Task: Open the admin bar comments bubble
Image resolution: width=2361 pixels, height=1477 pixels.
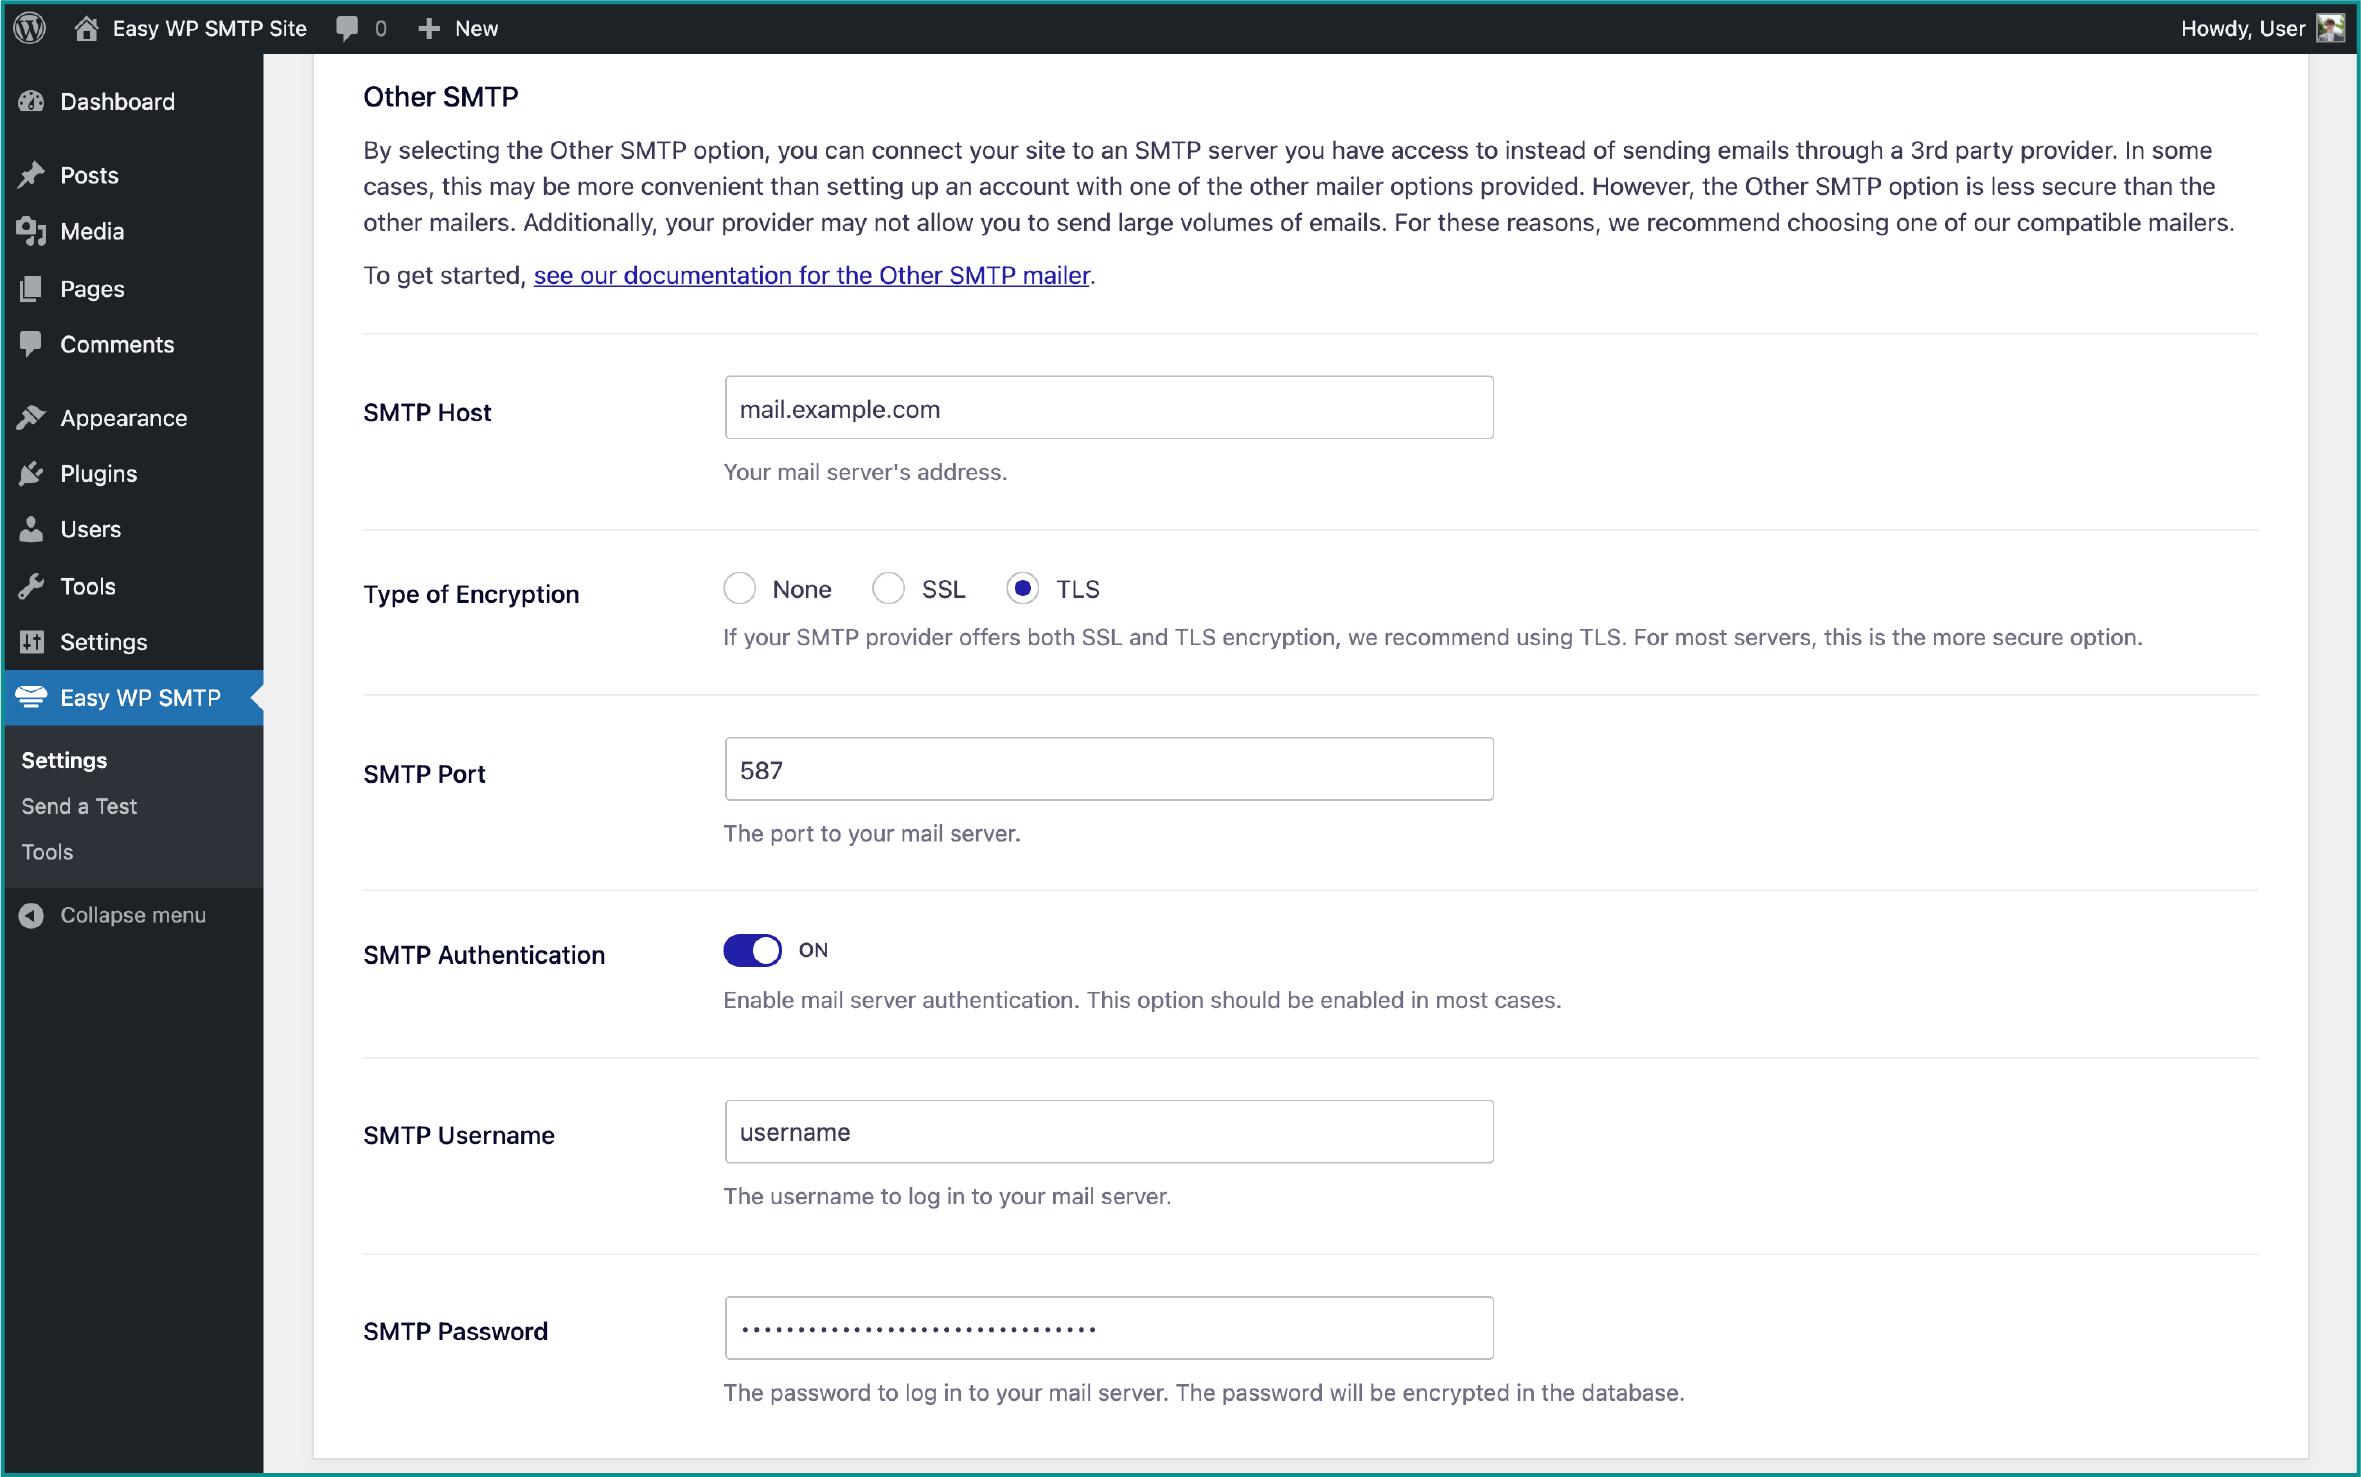Action: (x=360, y=27)
